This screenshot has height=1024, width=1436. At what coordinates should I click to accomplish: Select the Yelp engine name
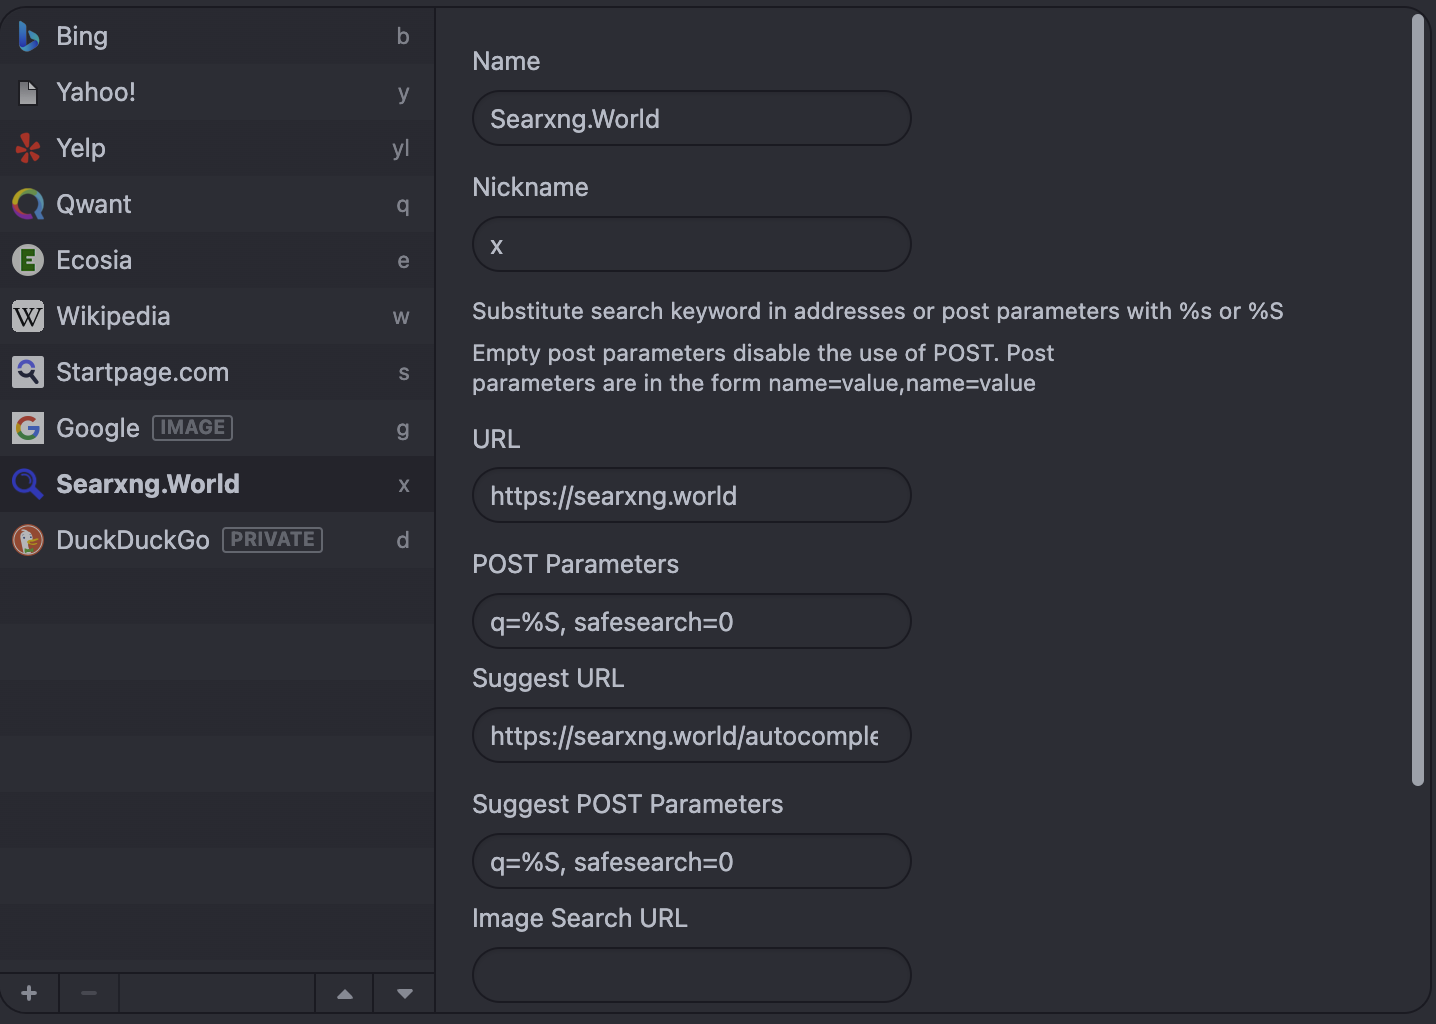[x=81, y=149]
